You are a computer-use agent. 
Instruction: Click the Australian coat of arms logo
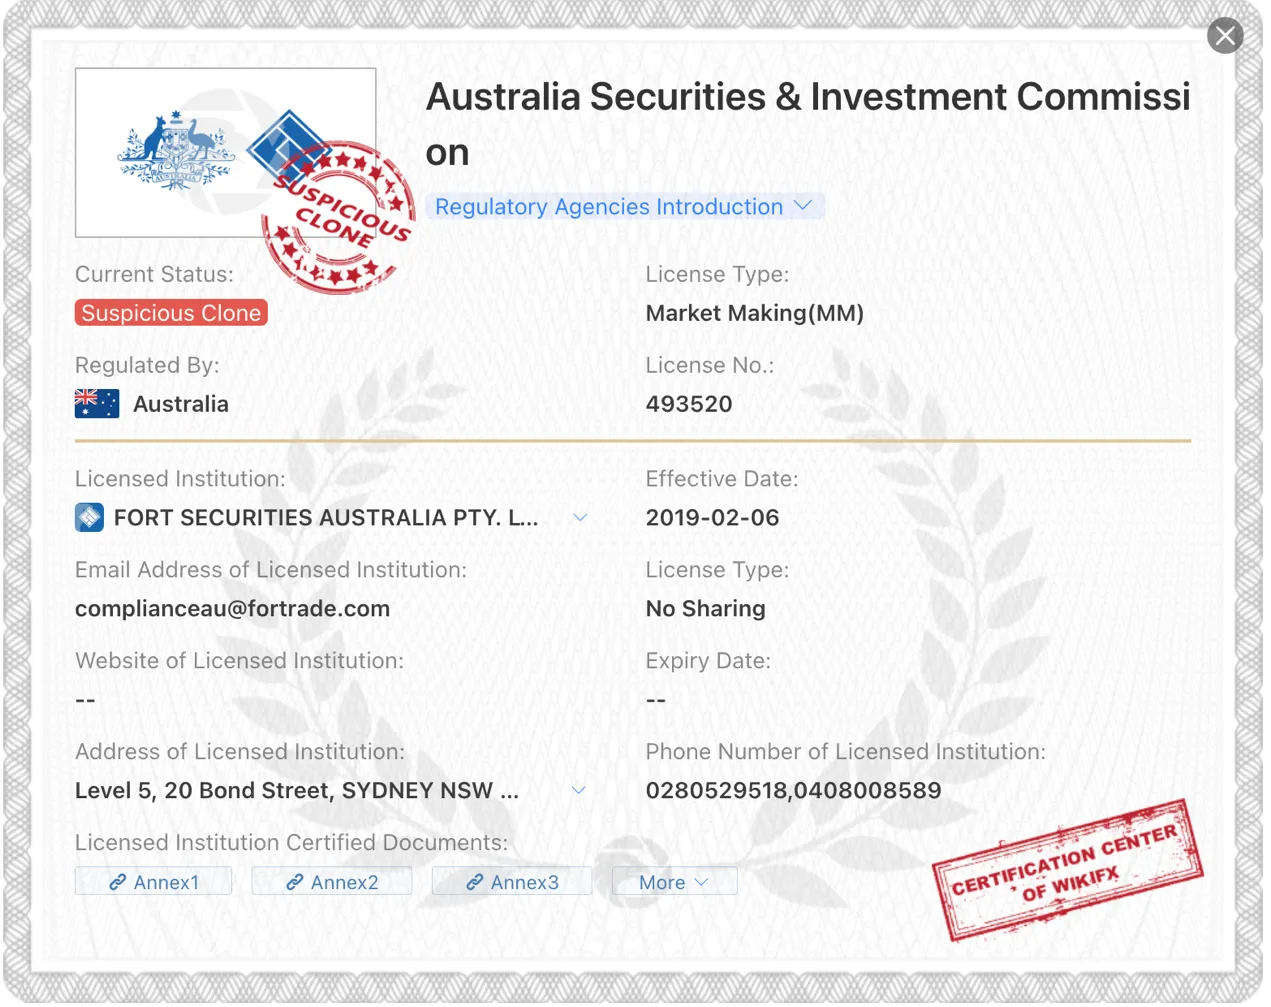177,151
